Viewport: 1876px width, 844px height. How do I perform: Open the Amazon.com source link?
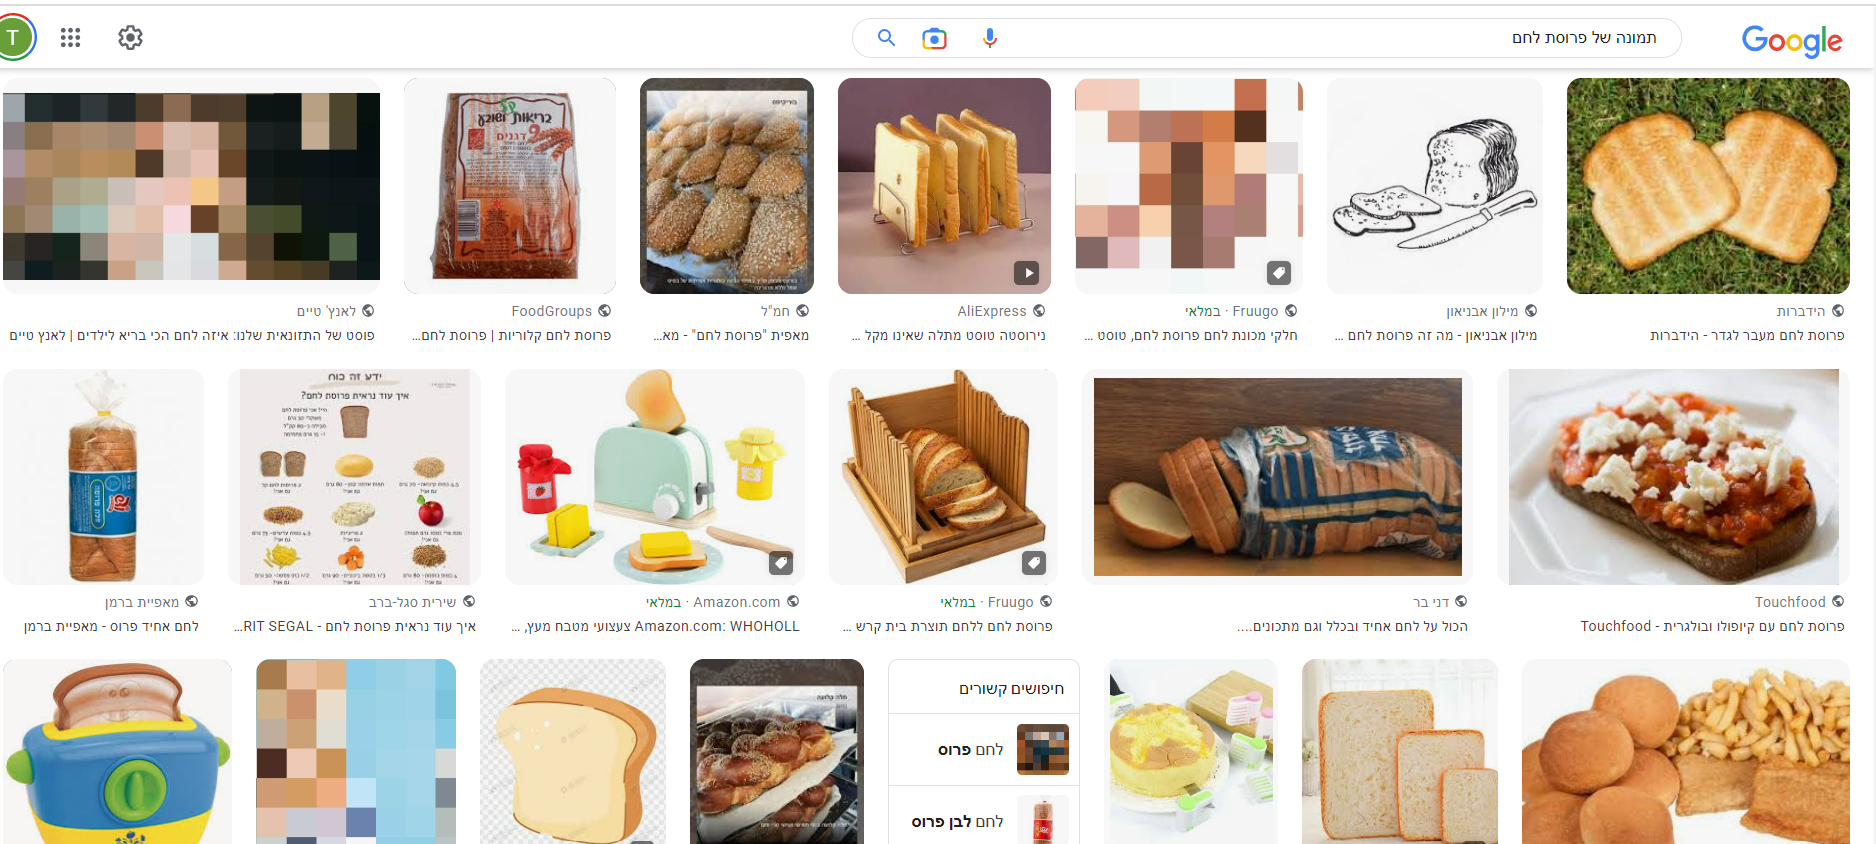point(736,602)
